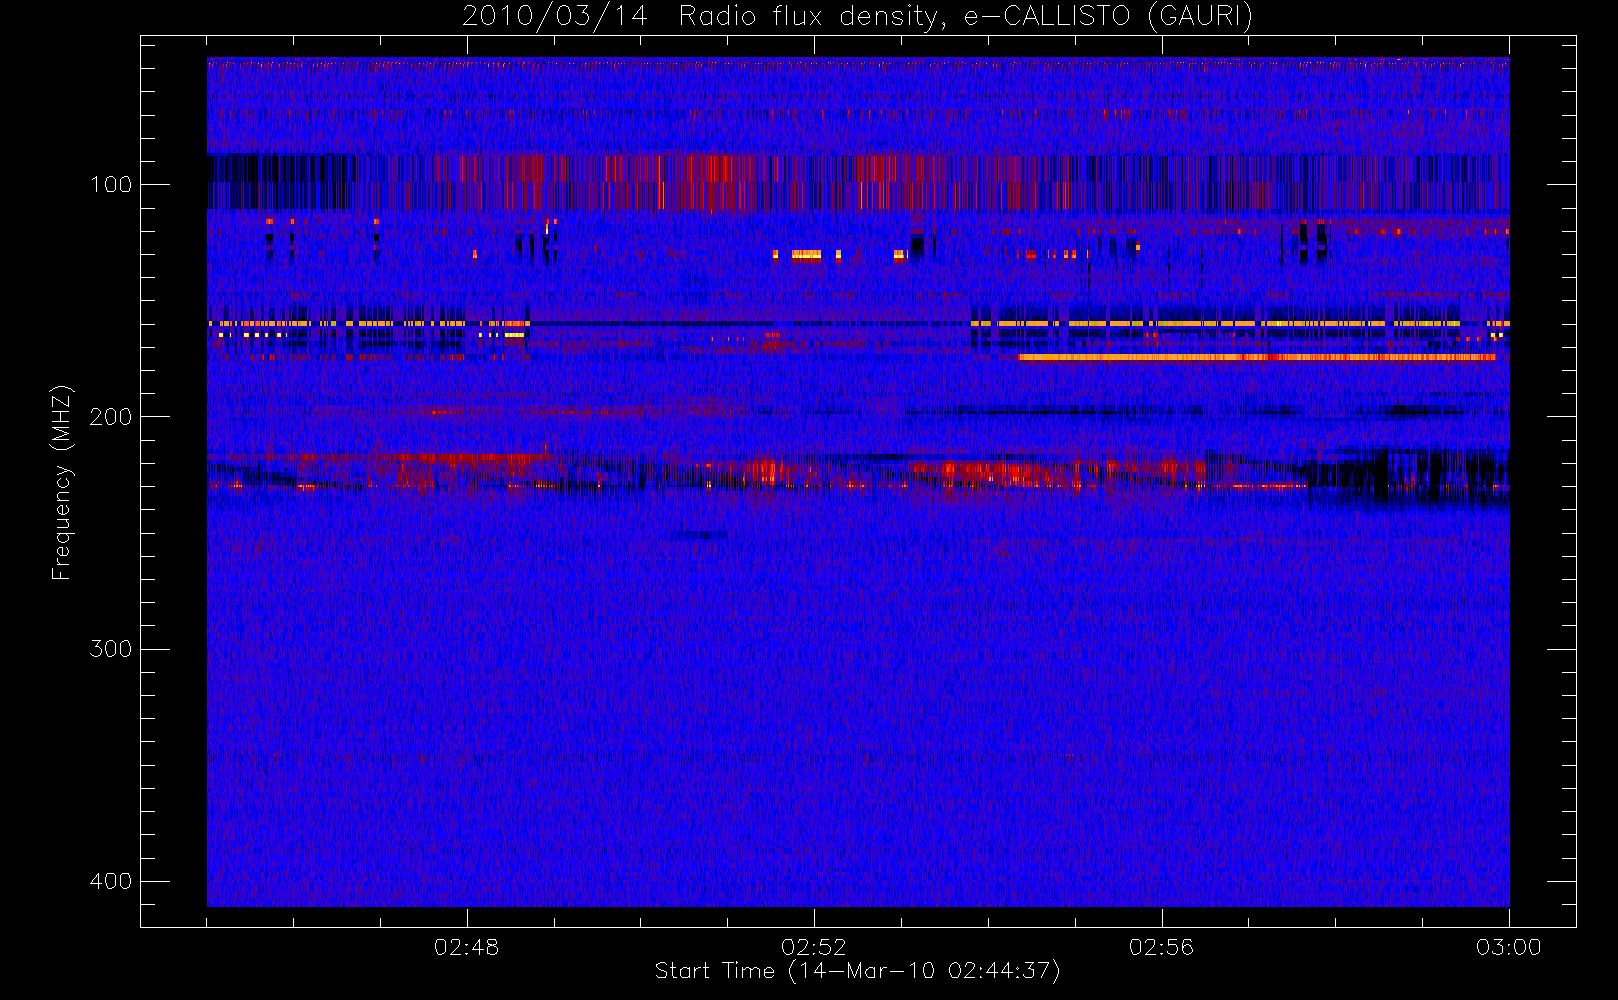Click the long bright orange band near 175 MHz
Screen dimensions: 1618x1000
click(x=1257, y=357)
